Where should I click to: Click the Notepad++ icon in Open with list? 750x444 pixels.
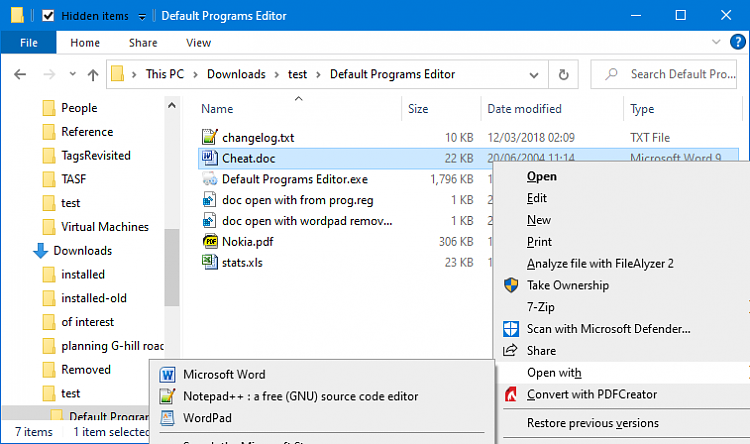(x=166, y=396)
